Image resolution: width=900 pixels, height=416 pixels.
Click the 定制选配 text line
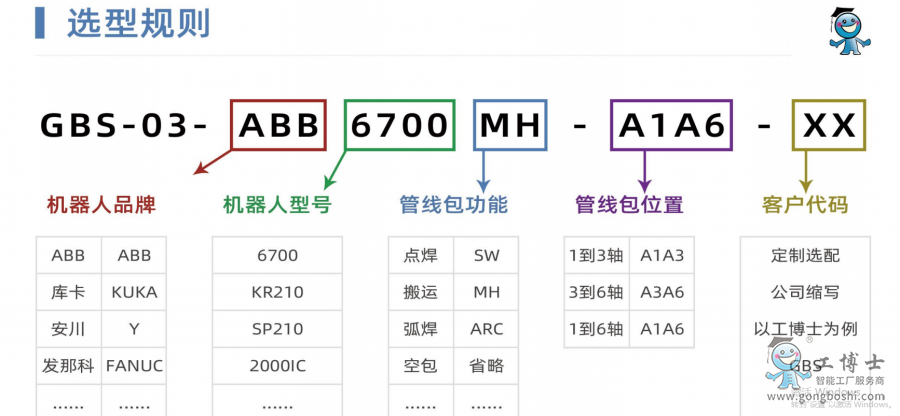pos(805,255)
